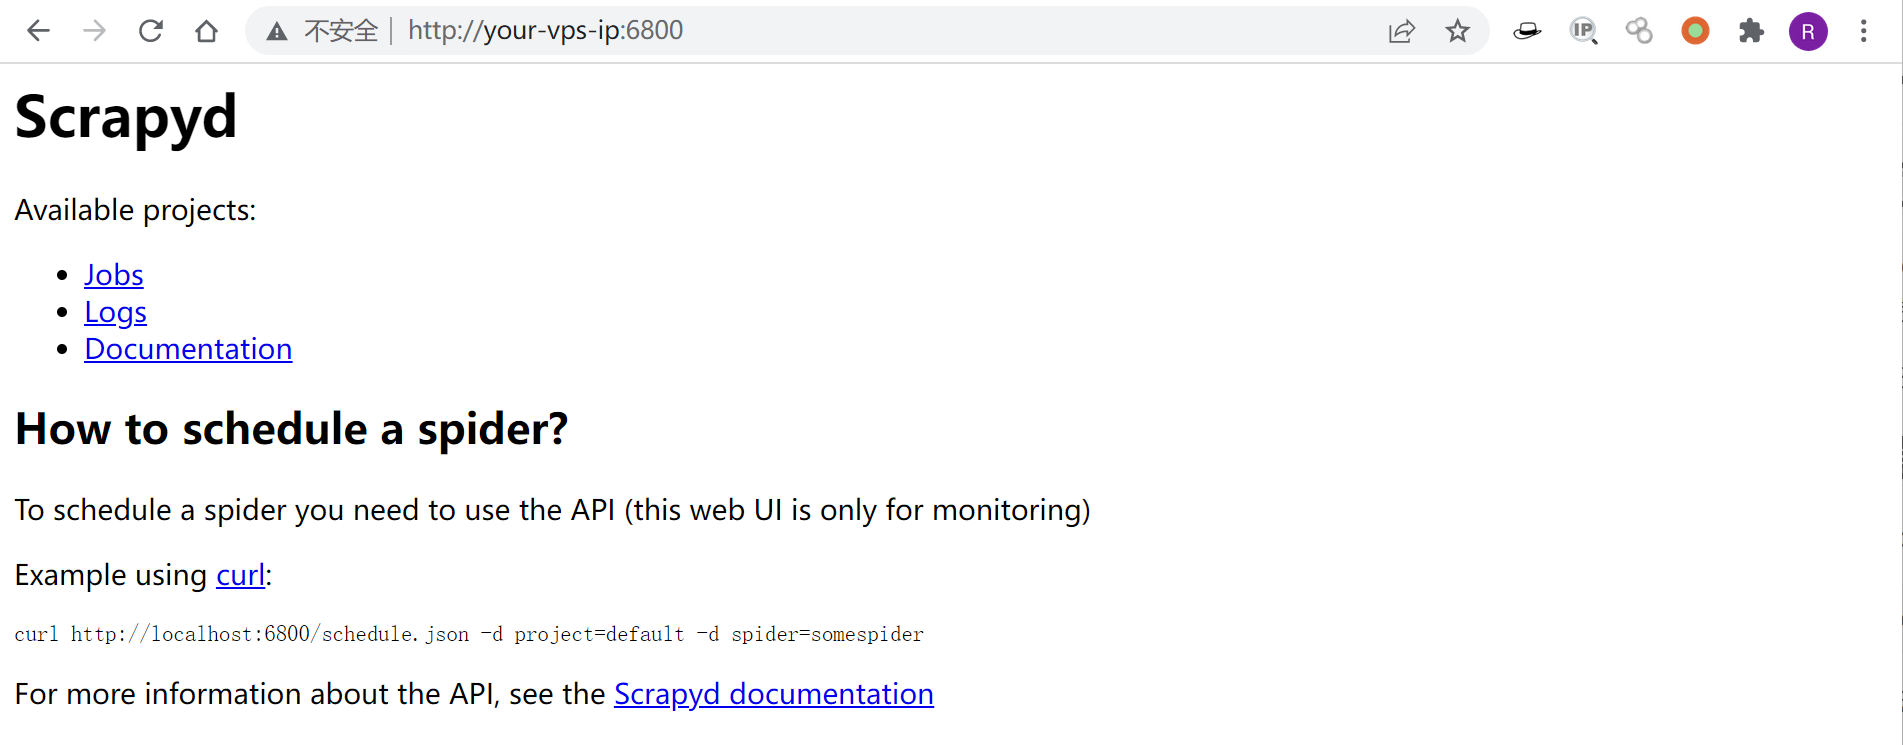Click the browser forward arrow
The width and height of the screenshot is (1903, 745).
click(x=94, y=31)
